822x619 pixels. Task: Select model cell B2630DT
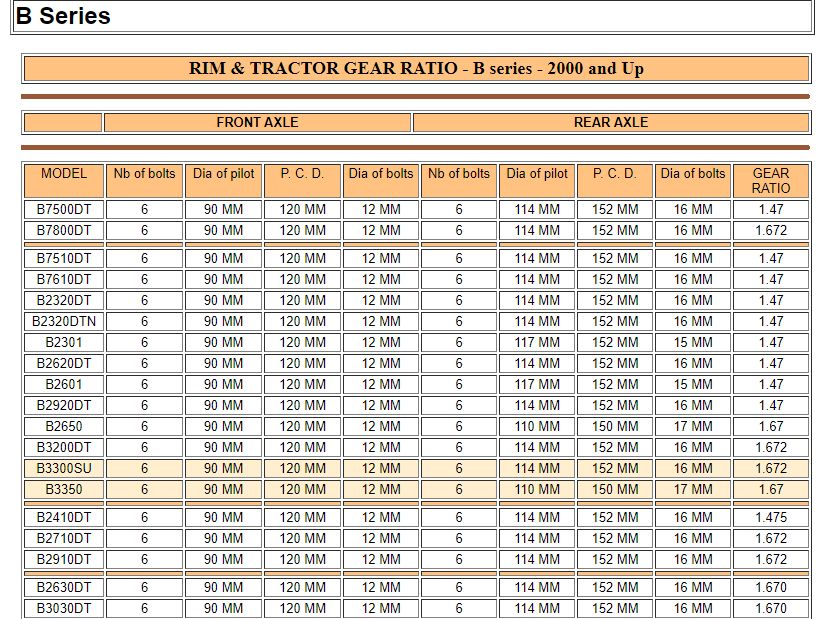coord(64,587)
